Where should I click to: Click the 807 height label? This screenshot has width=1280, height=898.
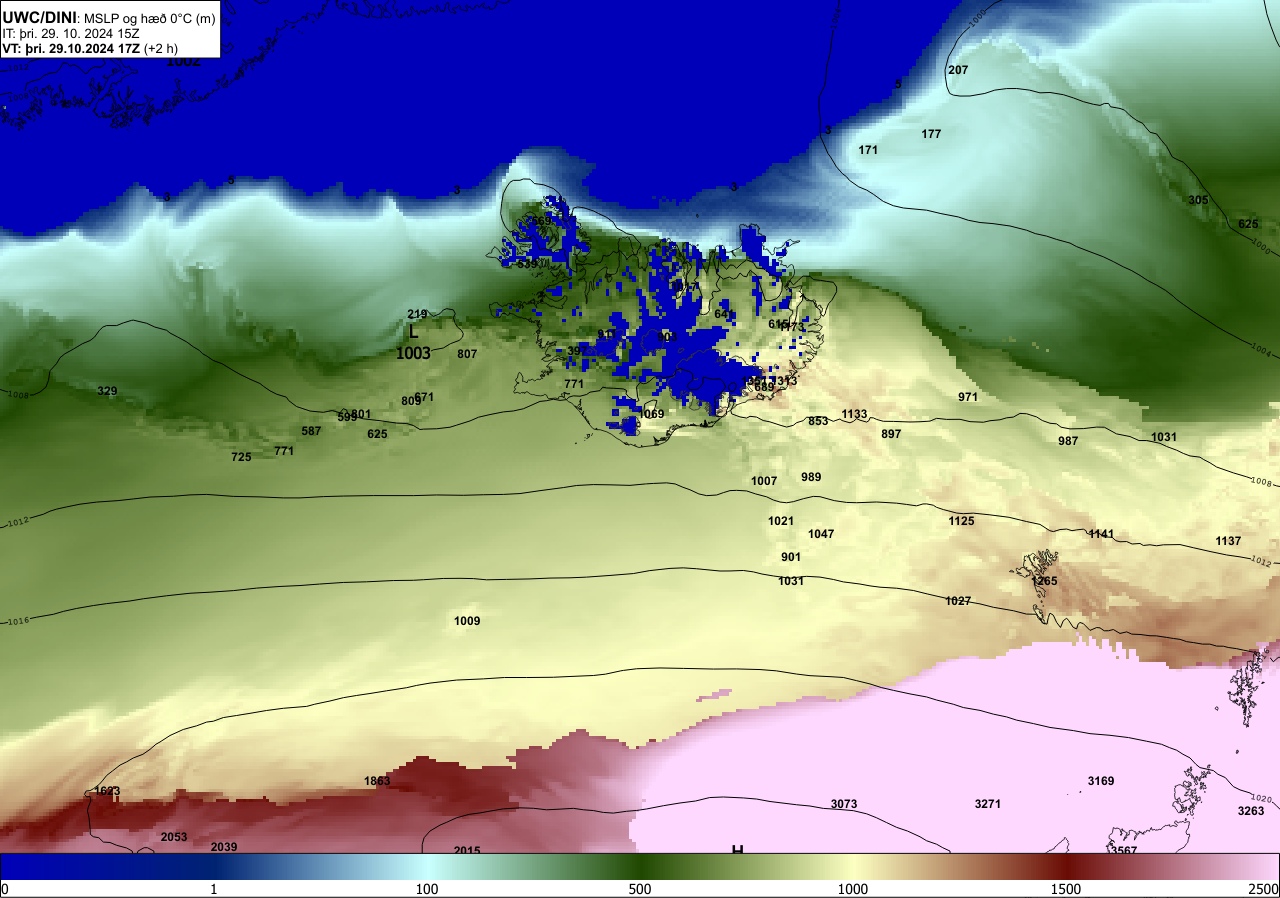click(467, 354)
